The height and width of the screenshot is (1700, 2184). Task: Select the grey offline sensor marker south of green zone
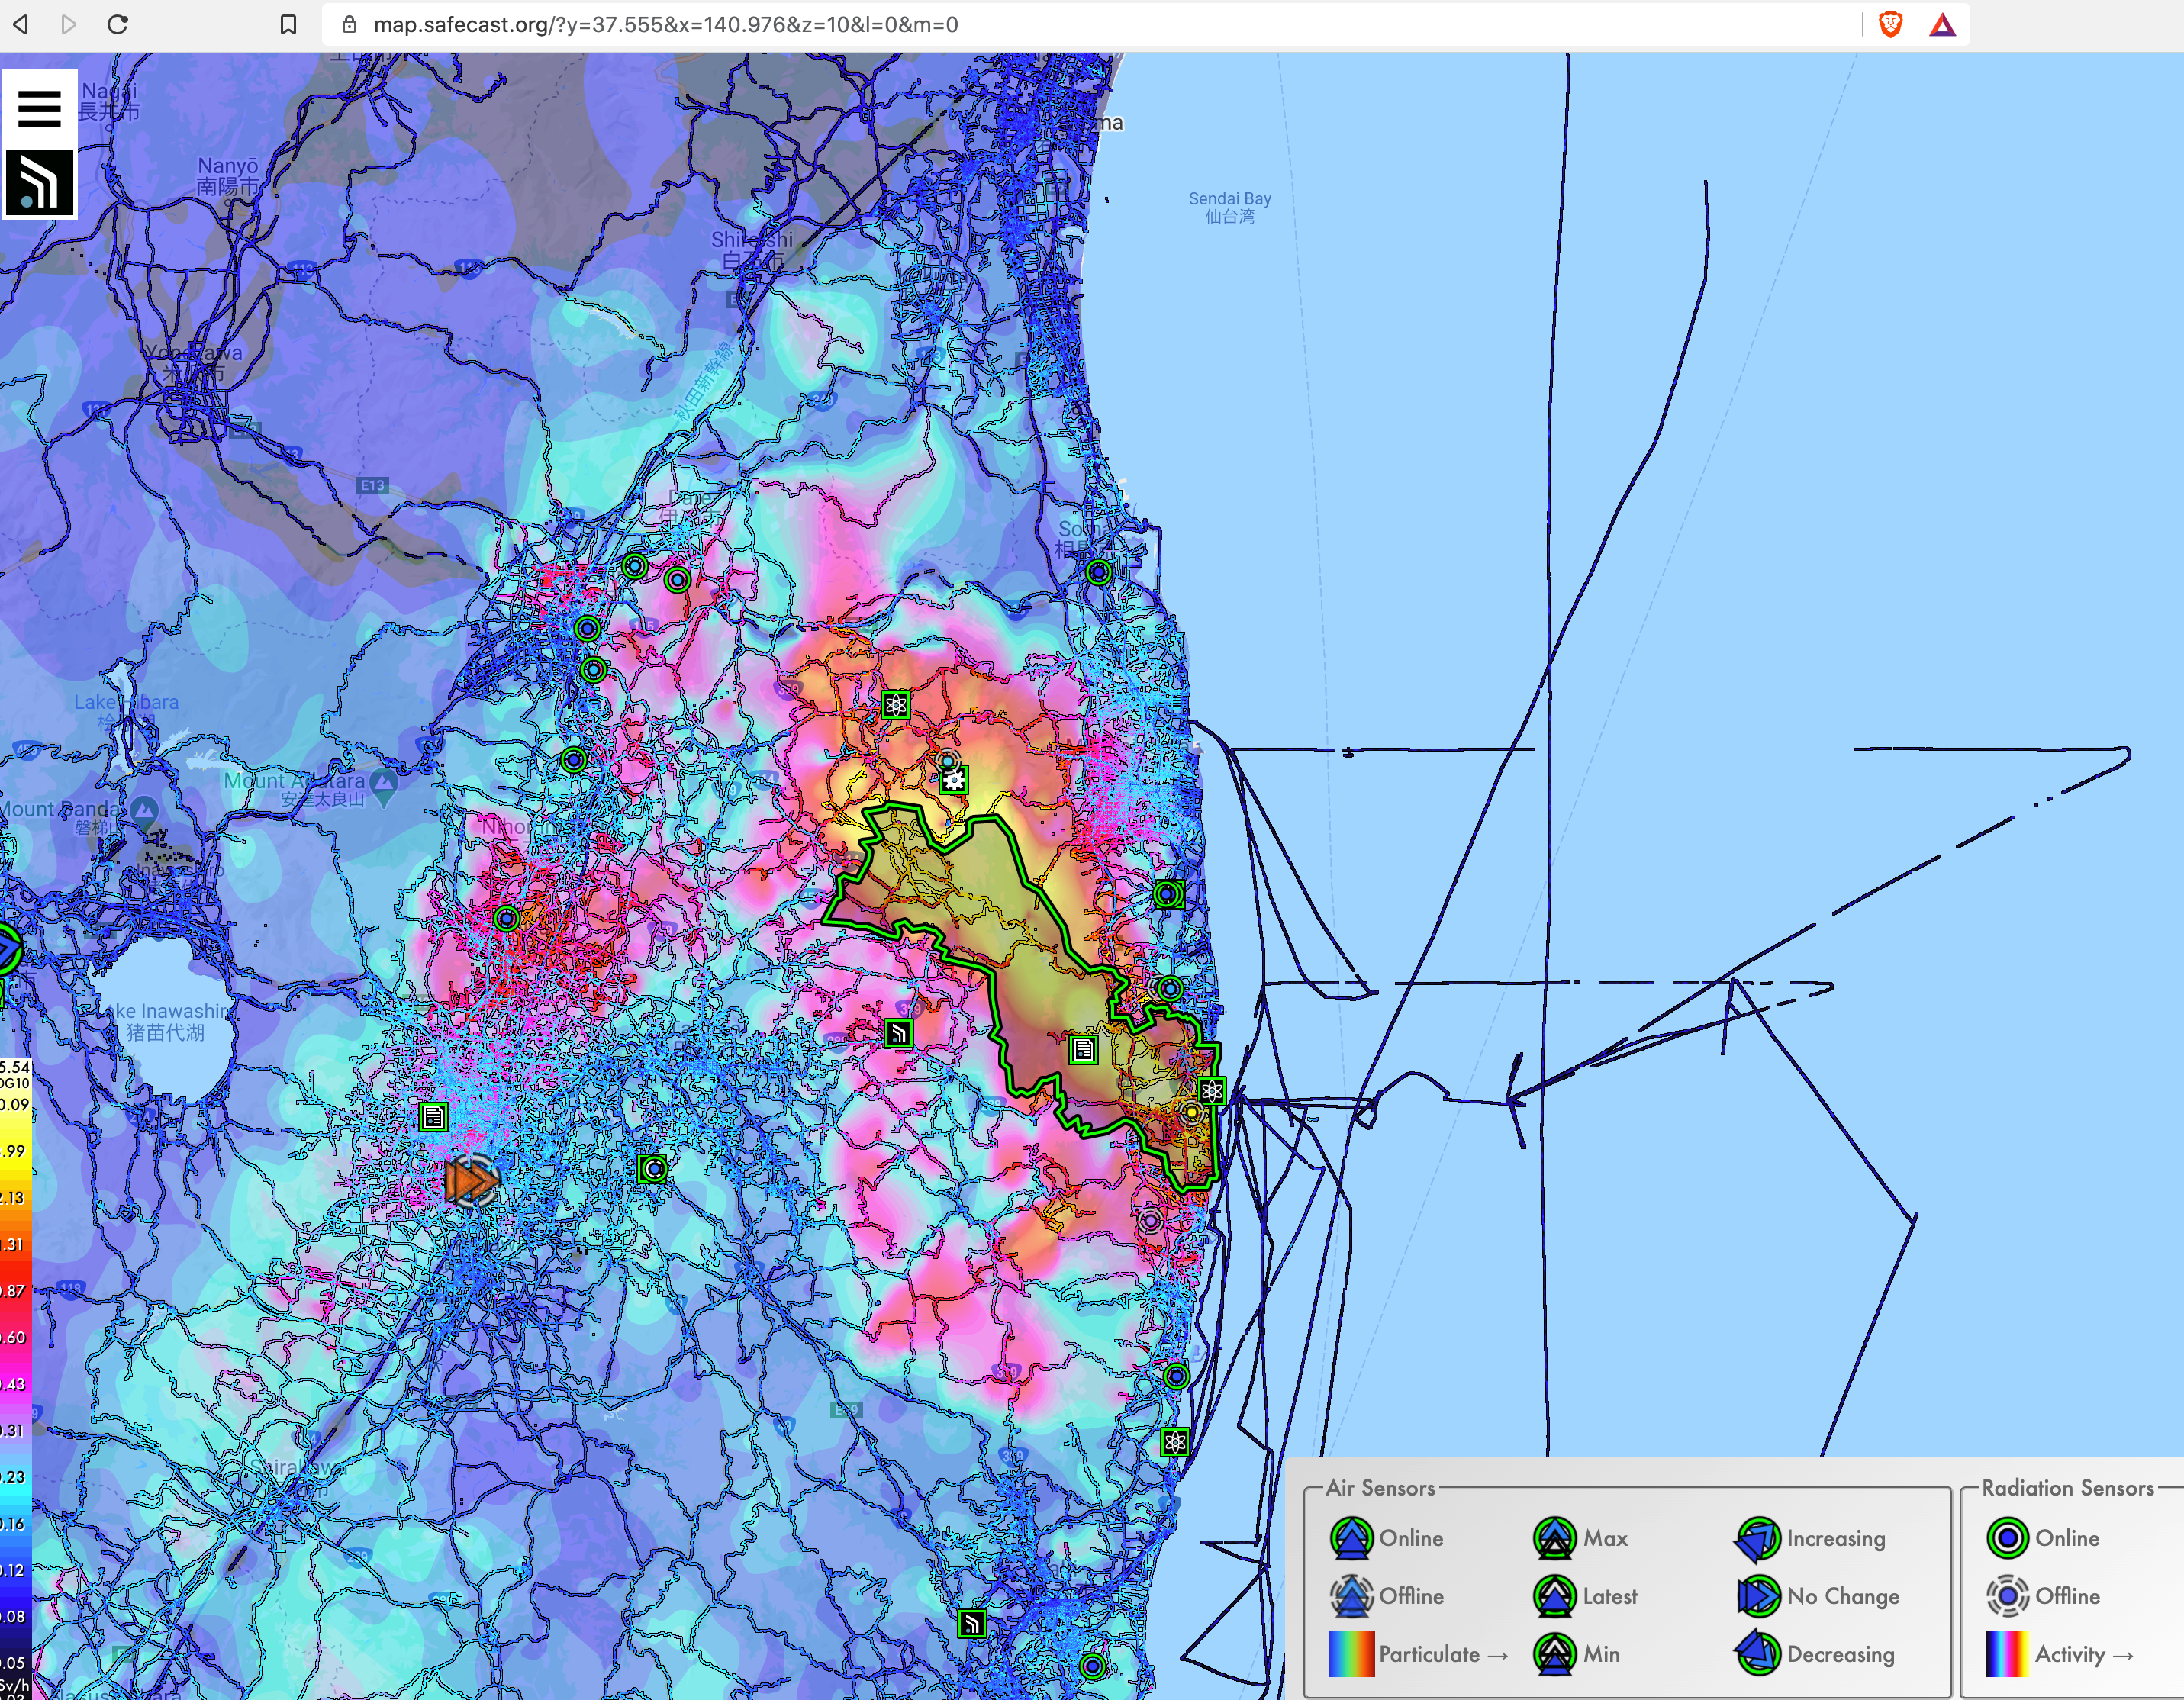(1150, 1220)
